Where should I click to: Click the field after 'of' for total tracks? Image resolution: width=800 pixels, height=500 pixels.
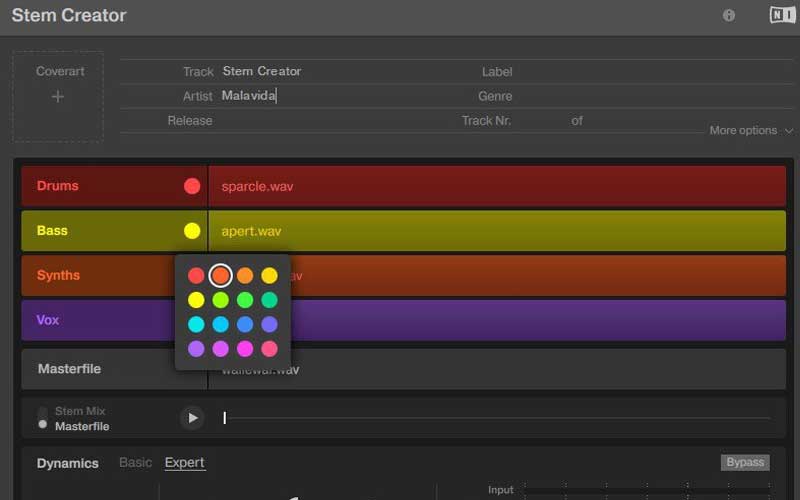coord(643,121)
